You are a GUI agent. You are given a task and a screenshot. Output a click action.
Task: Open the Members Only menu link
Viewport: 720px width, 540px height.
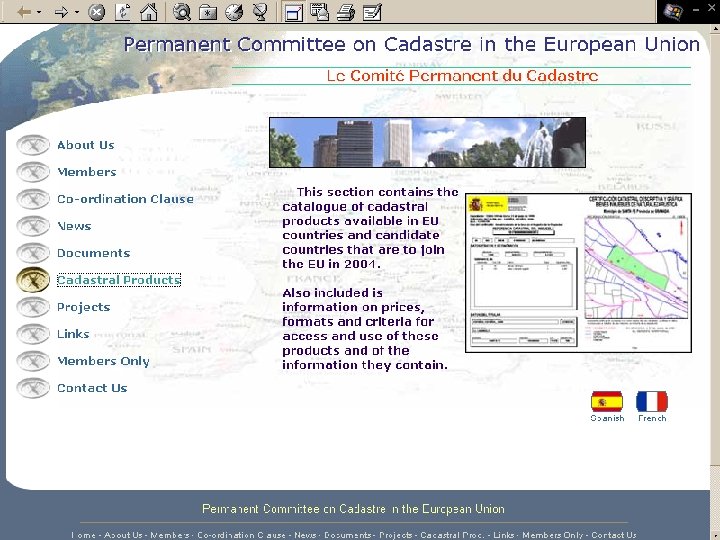pos(103,361)
